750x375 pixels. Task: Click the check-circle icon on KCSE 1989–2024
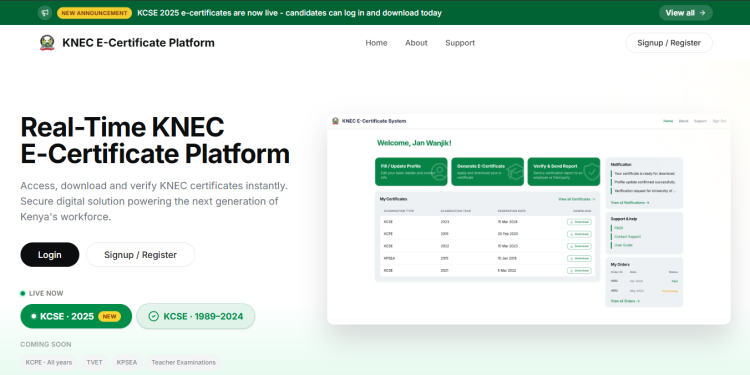click(154, 316)
